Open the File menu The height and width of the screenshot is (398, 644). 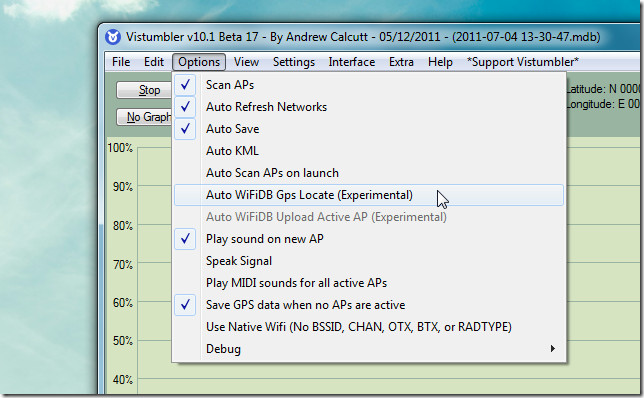pos(121,62)
